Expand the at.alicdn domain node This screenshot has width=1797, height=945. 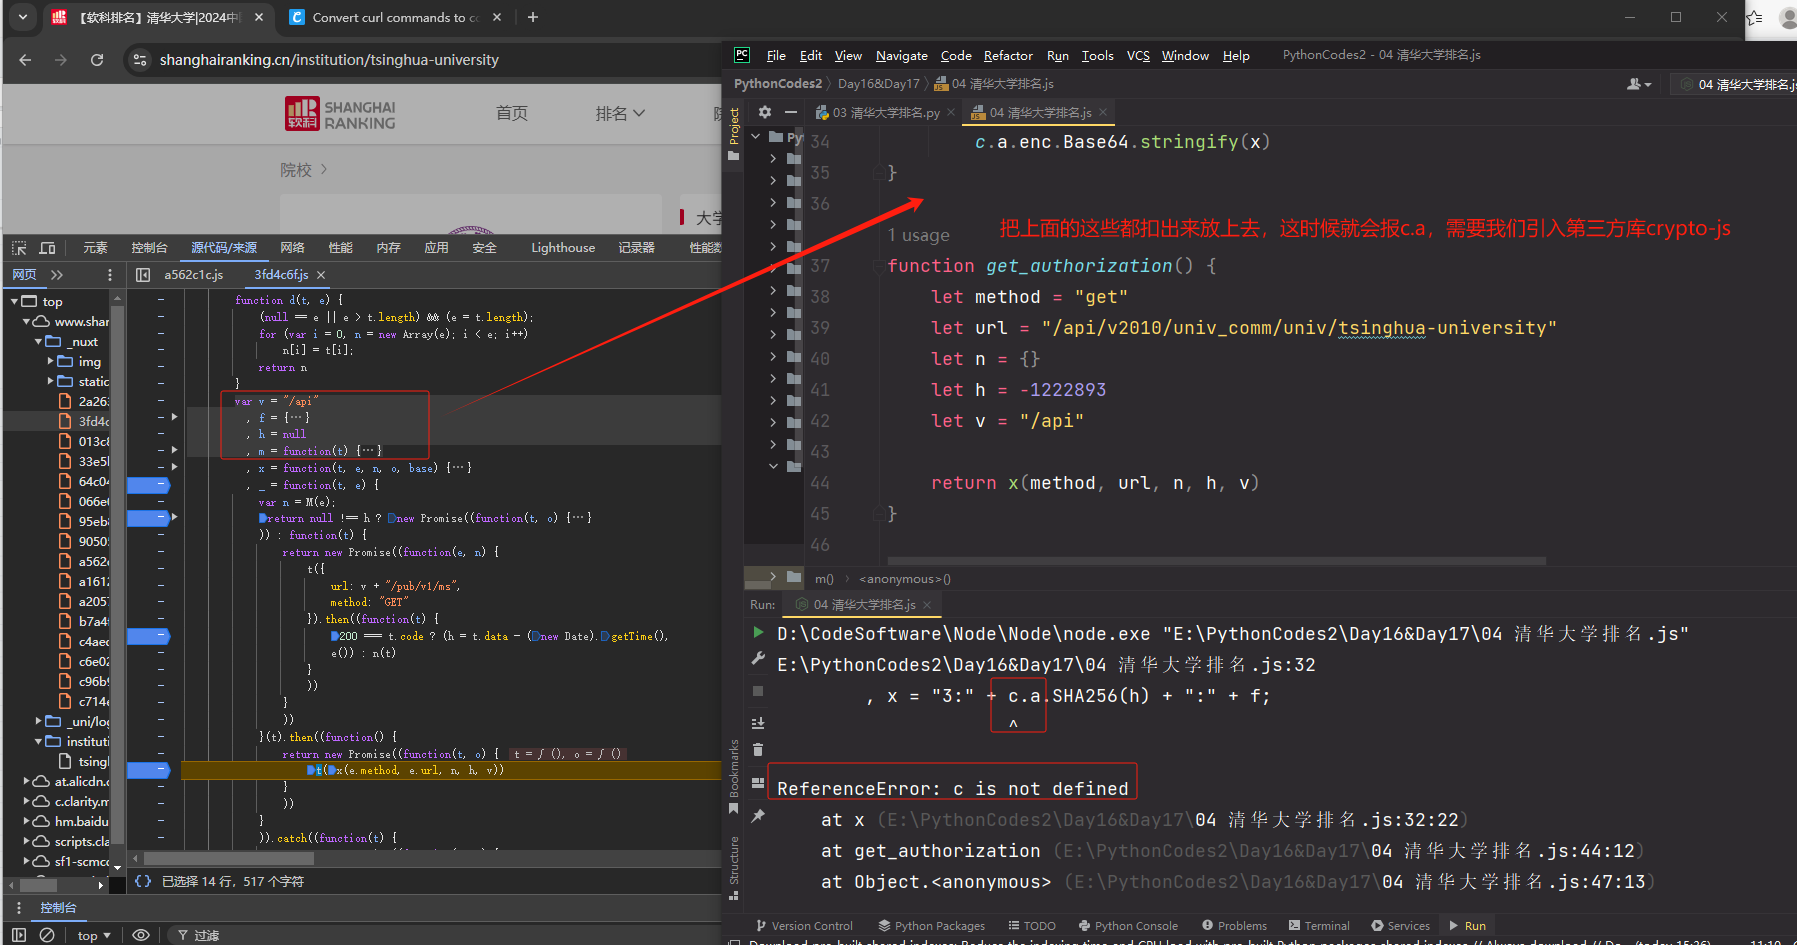26,781
